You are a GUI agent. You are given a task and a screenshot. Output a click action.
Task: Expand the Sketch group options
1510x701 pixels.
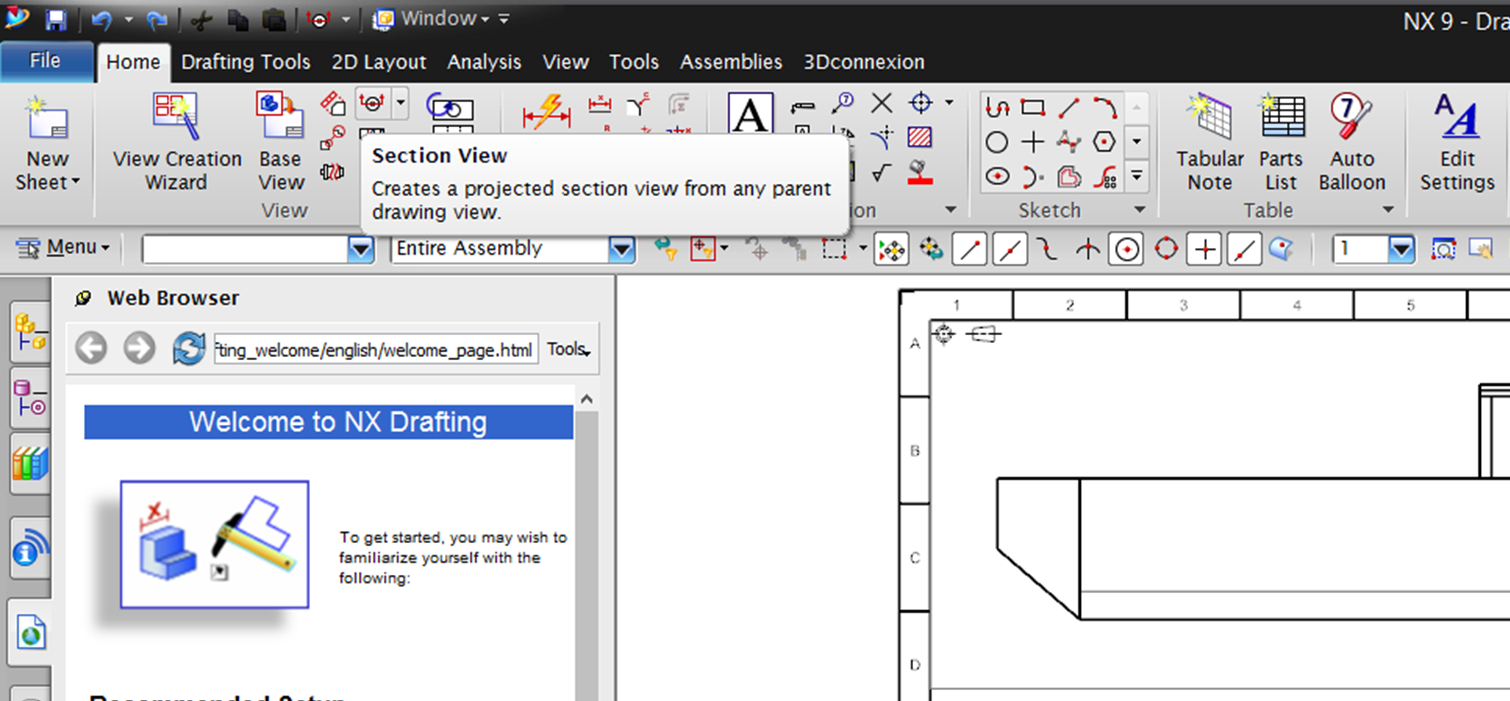tap(1139, 210)
